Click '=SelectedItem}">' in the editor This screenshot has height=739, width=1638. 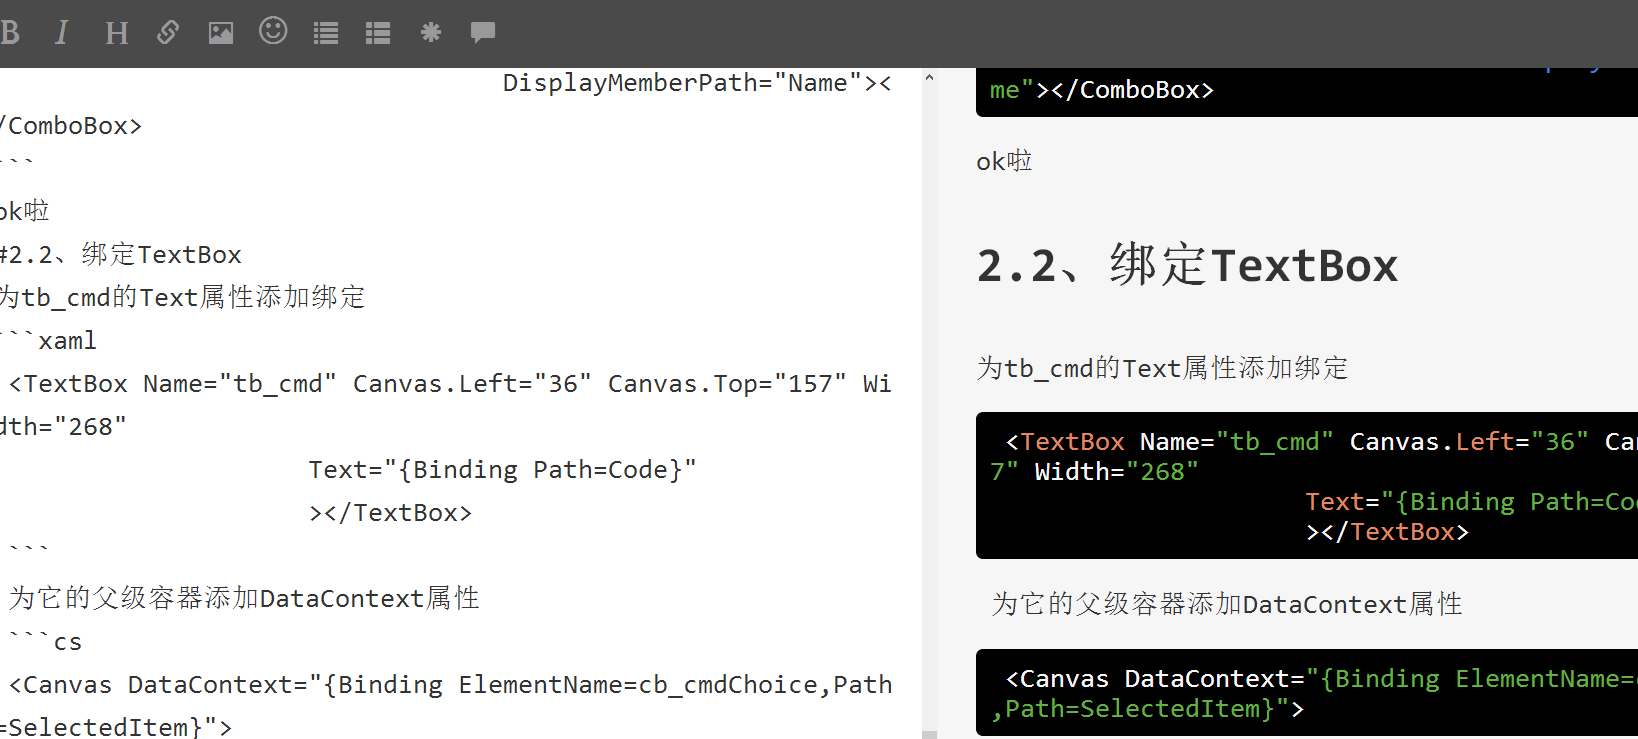pyautogui.click(x=116, y=727)
